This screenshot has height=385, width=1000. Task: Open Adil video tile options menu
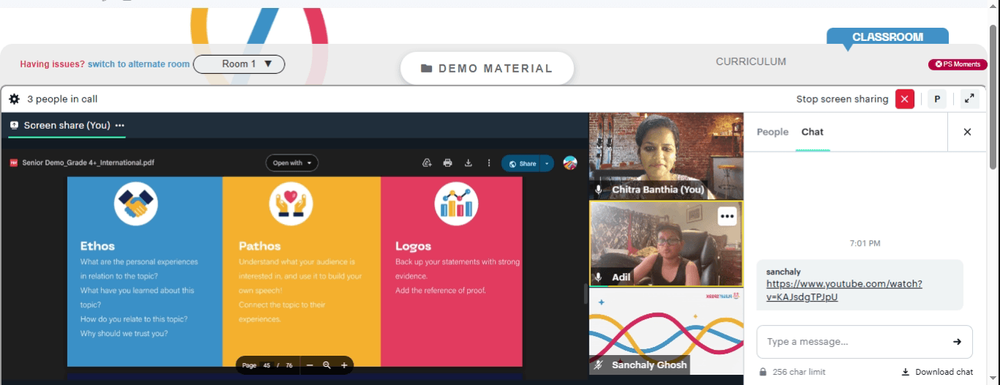click(727, 217)
